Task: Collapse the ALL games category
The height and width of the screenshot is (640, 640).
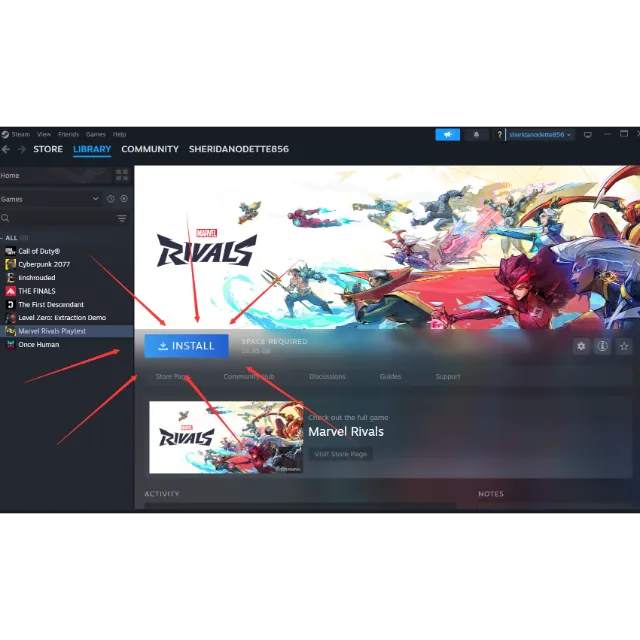Action: pos(11,238)
